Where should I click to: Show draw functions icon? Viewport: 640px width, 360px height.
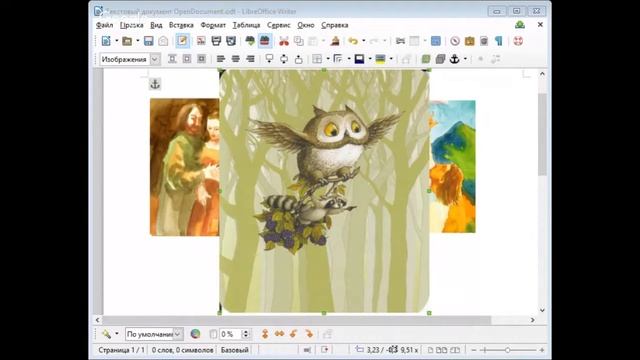[436, 41]
